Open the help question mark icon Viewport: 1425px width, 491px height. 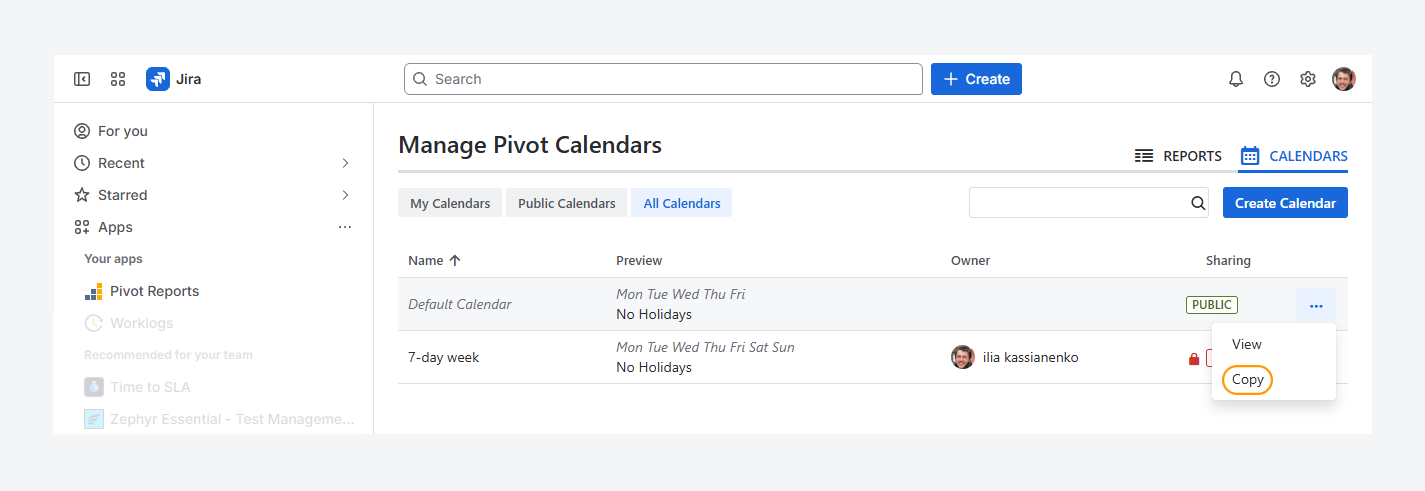click(1272, 79)
